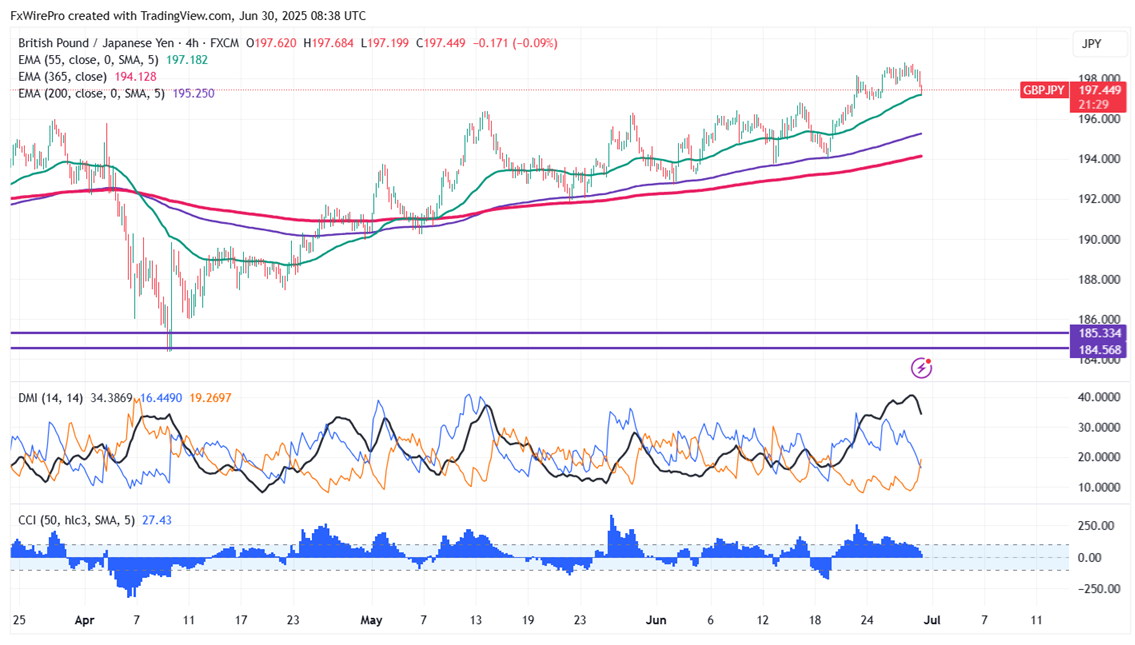
Task: Click the 19.2697 orange DMI value
Action: [x=211, y=397]
